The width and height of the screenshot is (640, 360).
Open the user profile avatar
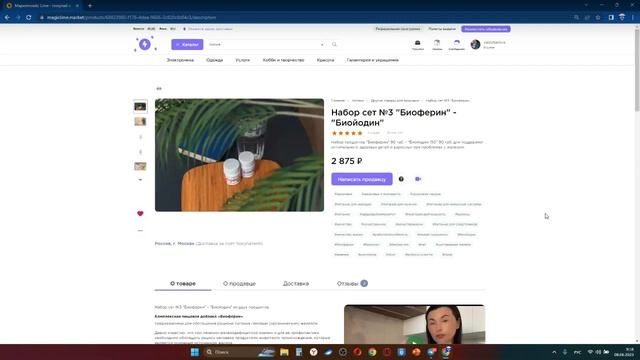[475, 44]
